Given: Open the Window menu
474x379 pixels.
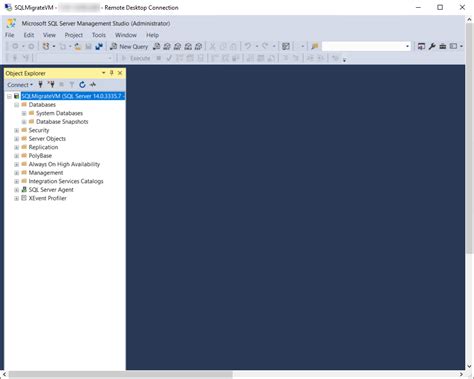Looking at the screenshot, I should click(x=126, y=35).
